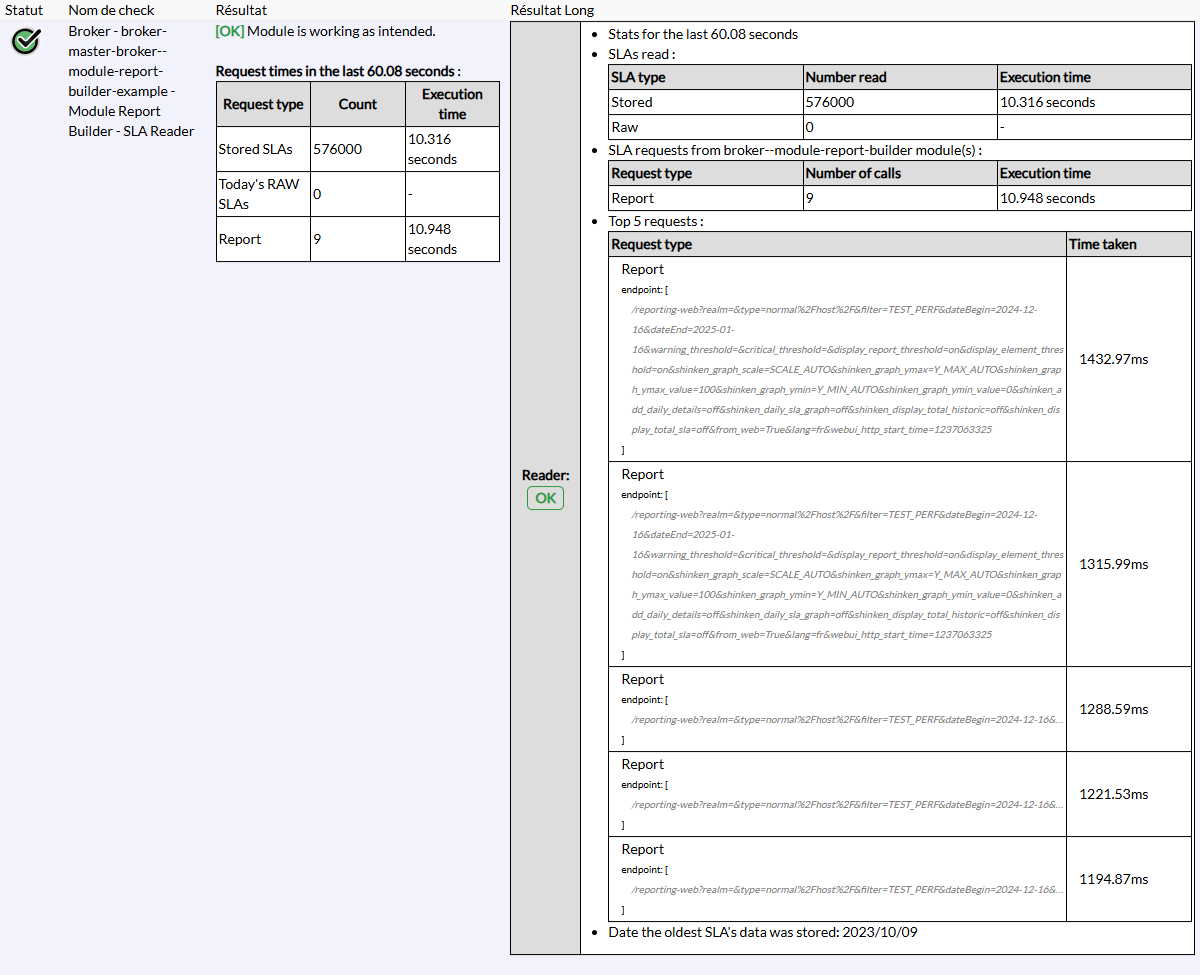Screen dimensions: 1200x975
Task: Sort by the Statut column header
Action: 24,10
